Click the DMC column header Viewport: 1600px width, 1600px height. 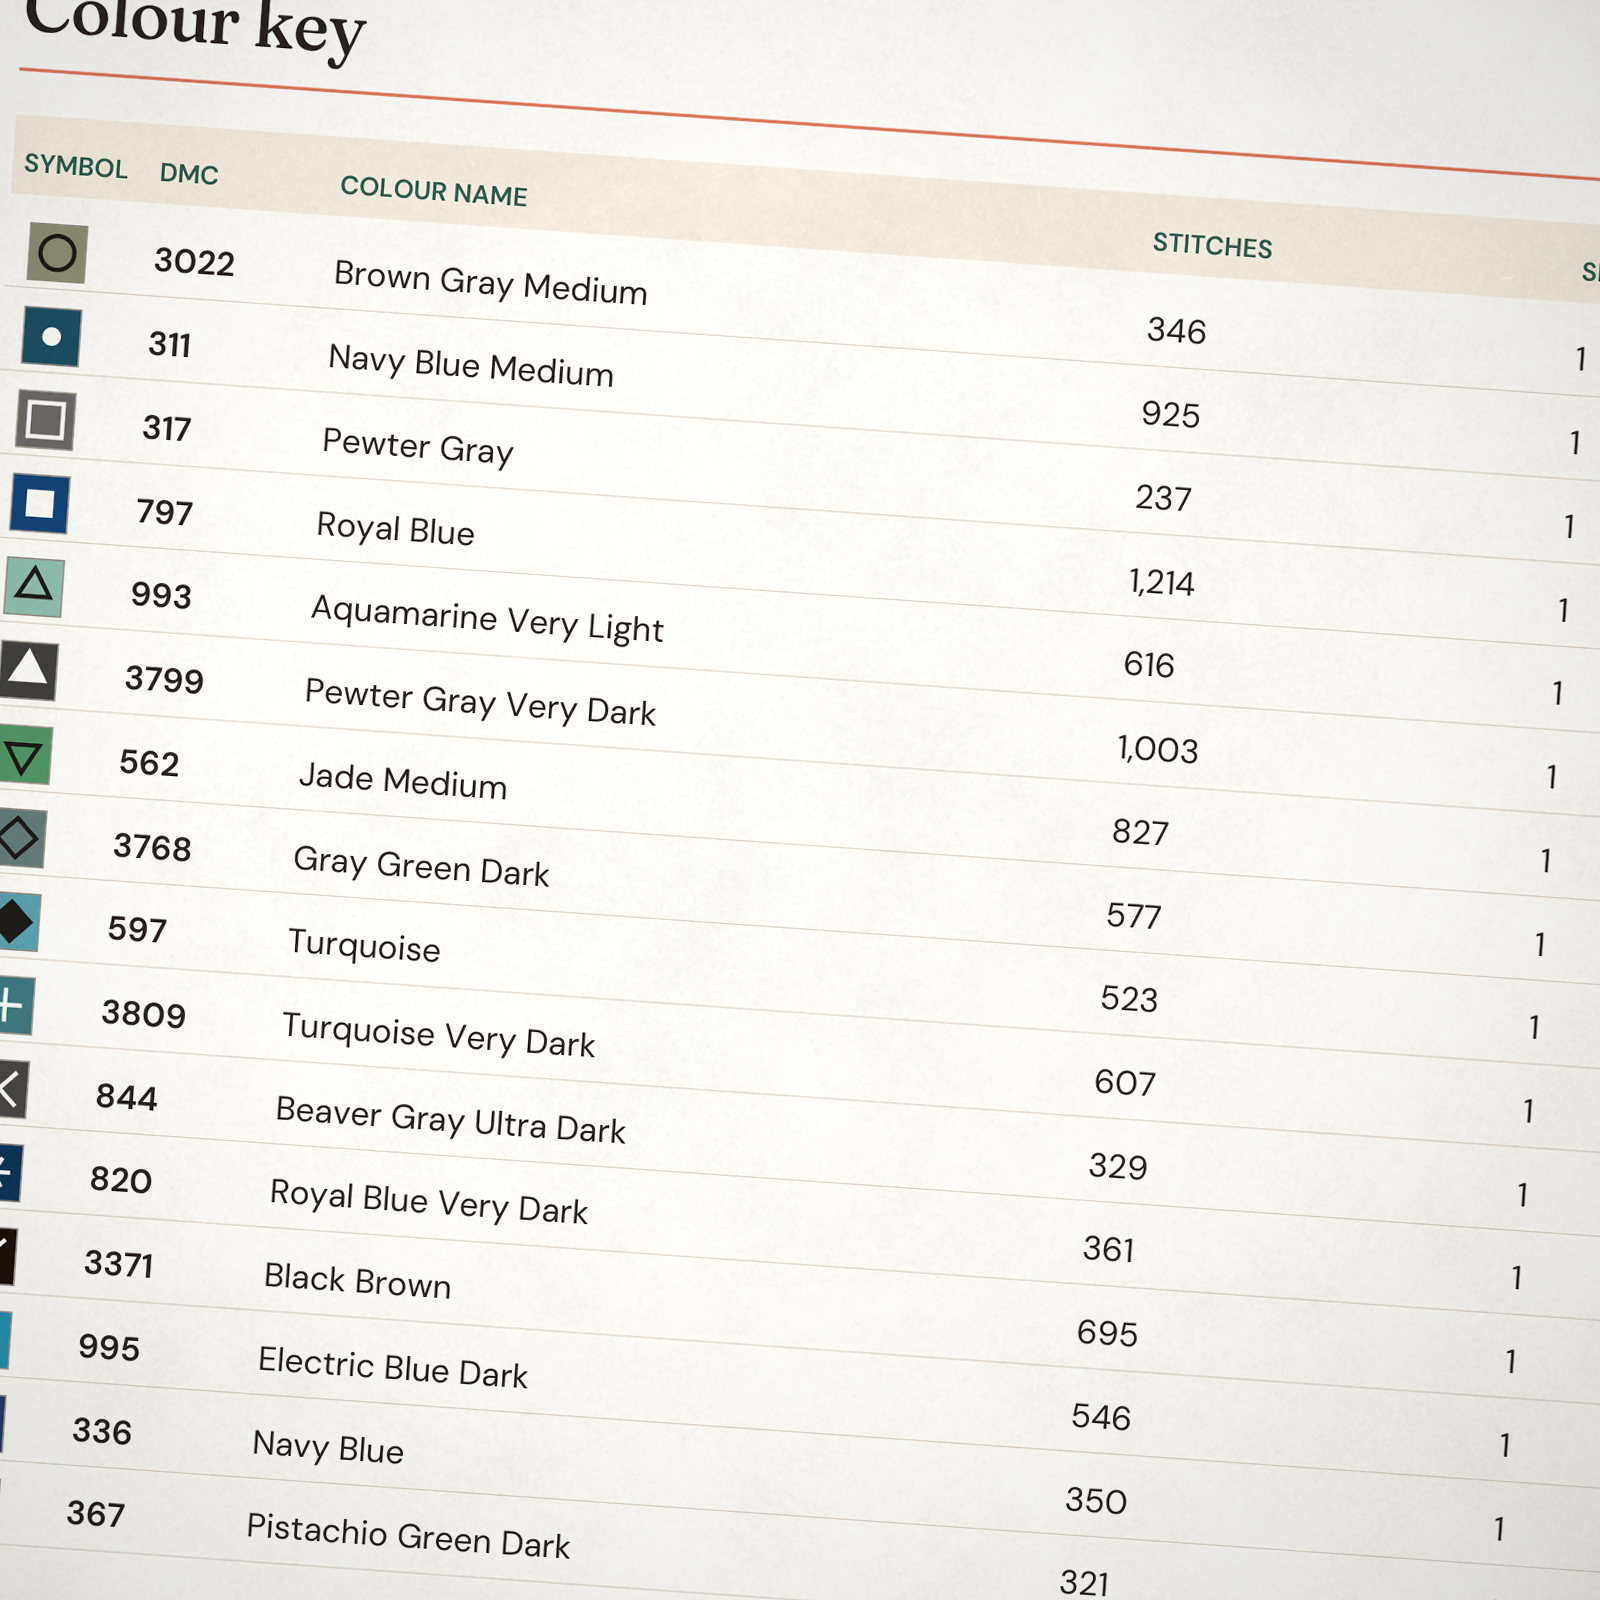189,174
